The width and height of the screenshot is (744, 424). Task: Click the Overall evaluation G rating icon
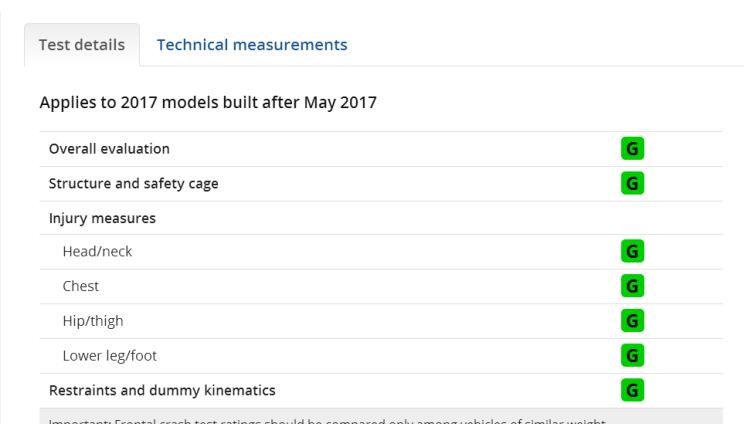click(632, 148)
